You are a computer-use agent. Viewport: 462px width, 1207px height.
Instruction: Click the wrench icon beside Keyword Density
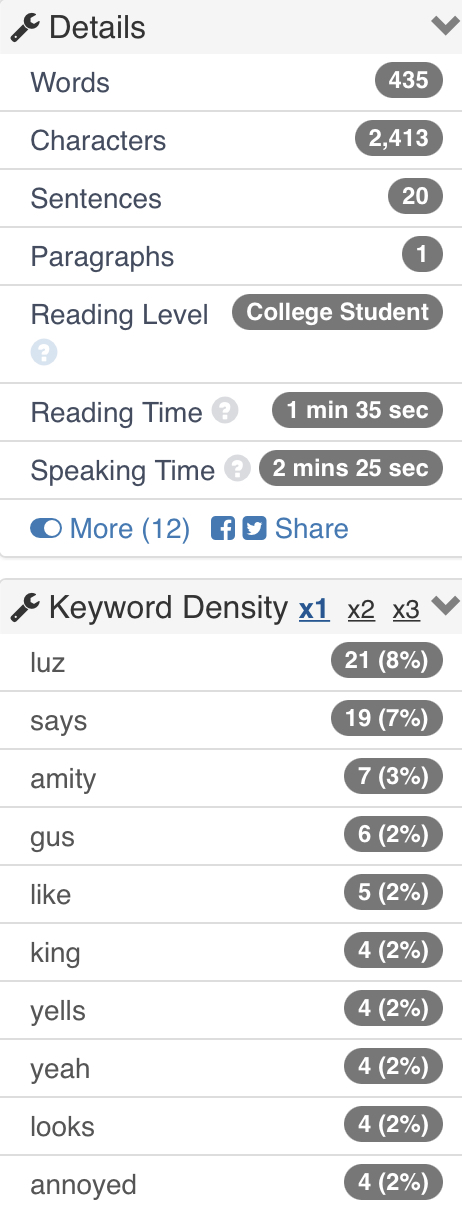[x=25, y=606]
